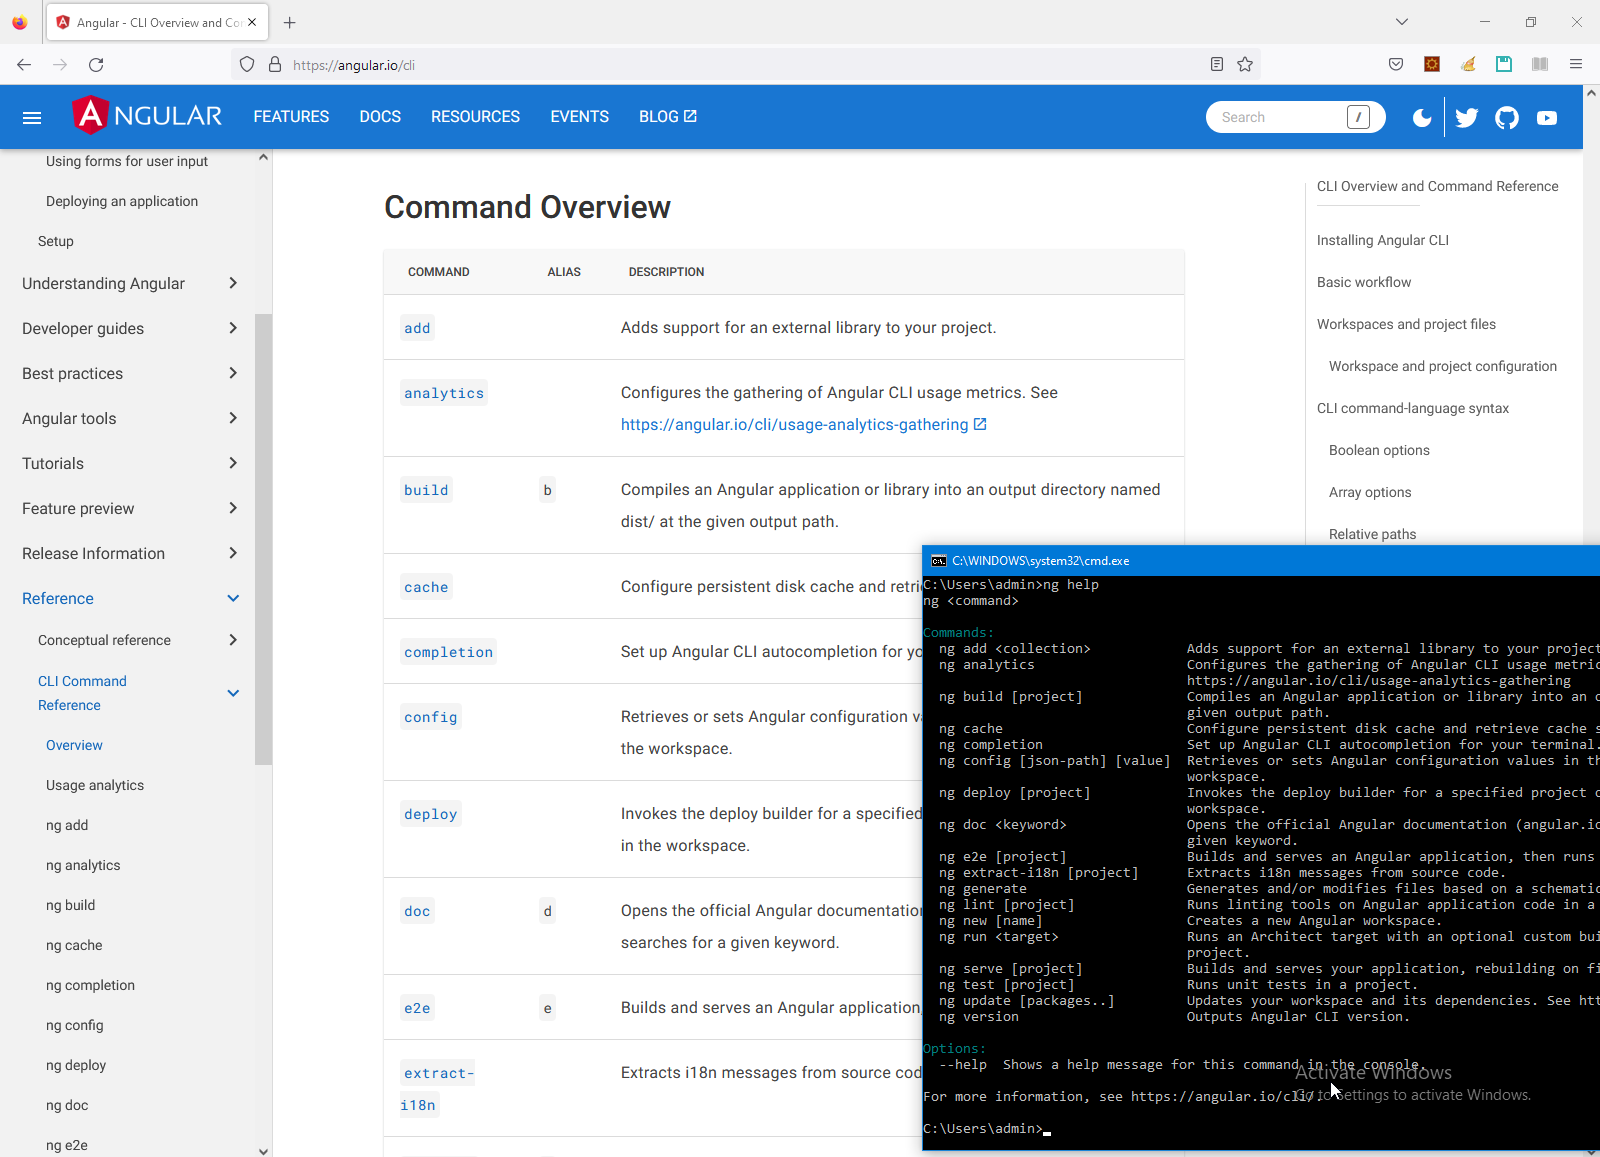Jump to Basic workflow in contents
Screen dimensions: 1600x1157
1364,282
